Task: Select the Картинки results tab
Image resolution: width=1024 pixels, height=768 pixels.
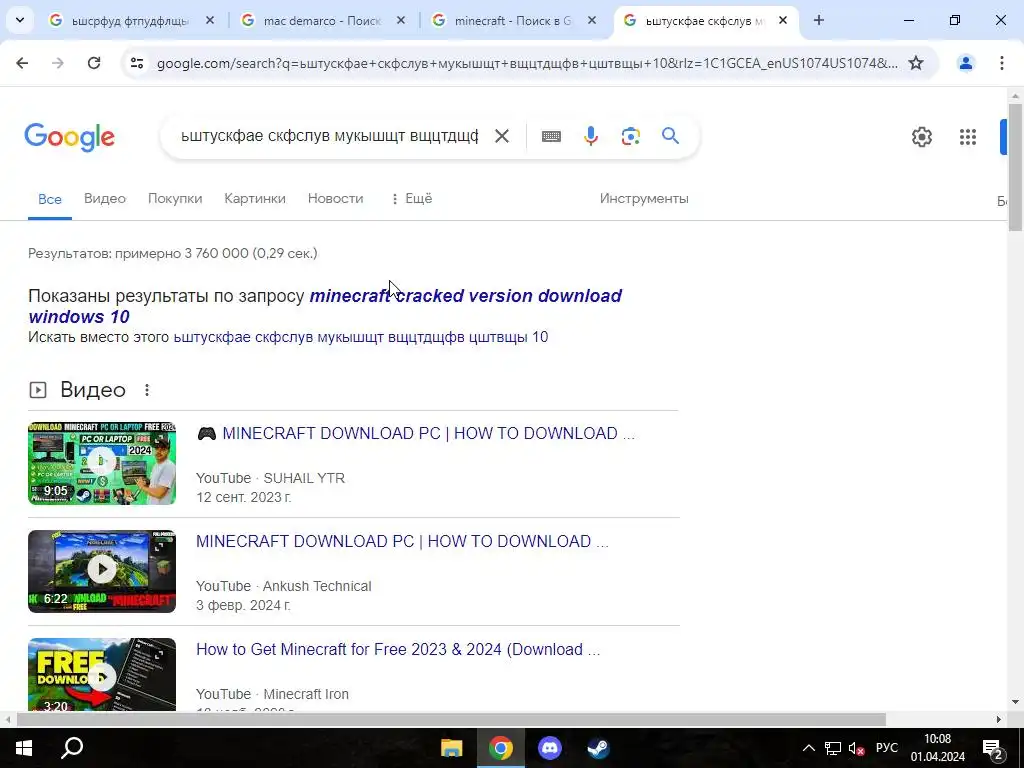Action: (255, 199)
